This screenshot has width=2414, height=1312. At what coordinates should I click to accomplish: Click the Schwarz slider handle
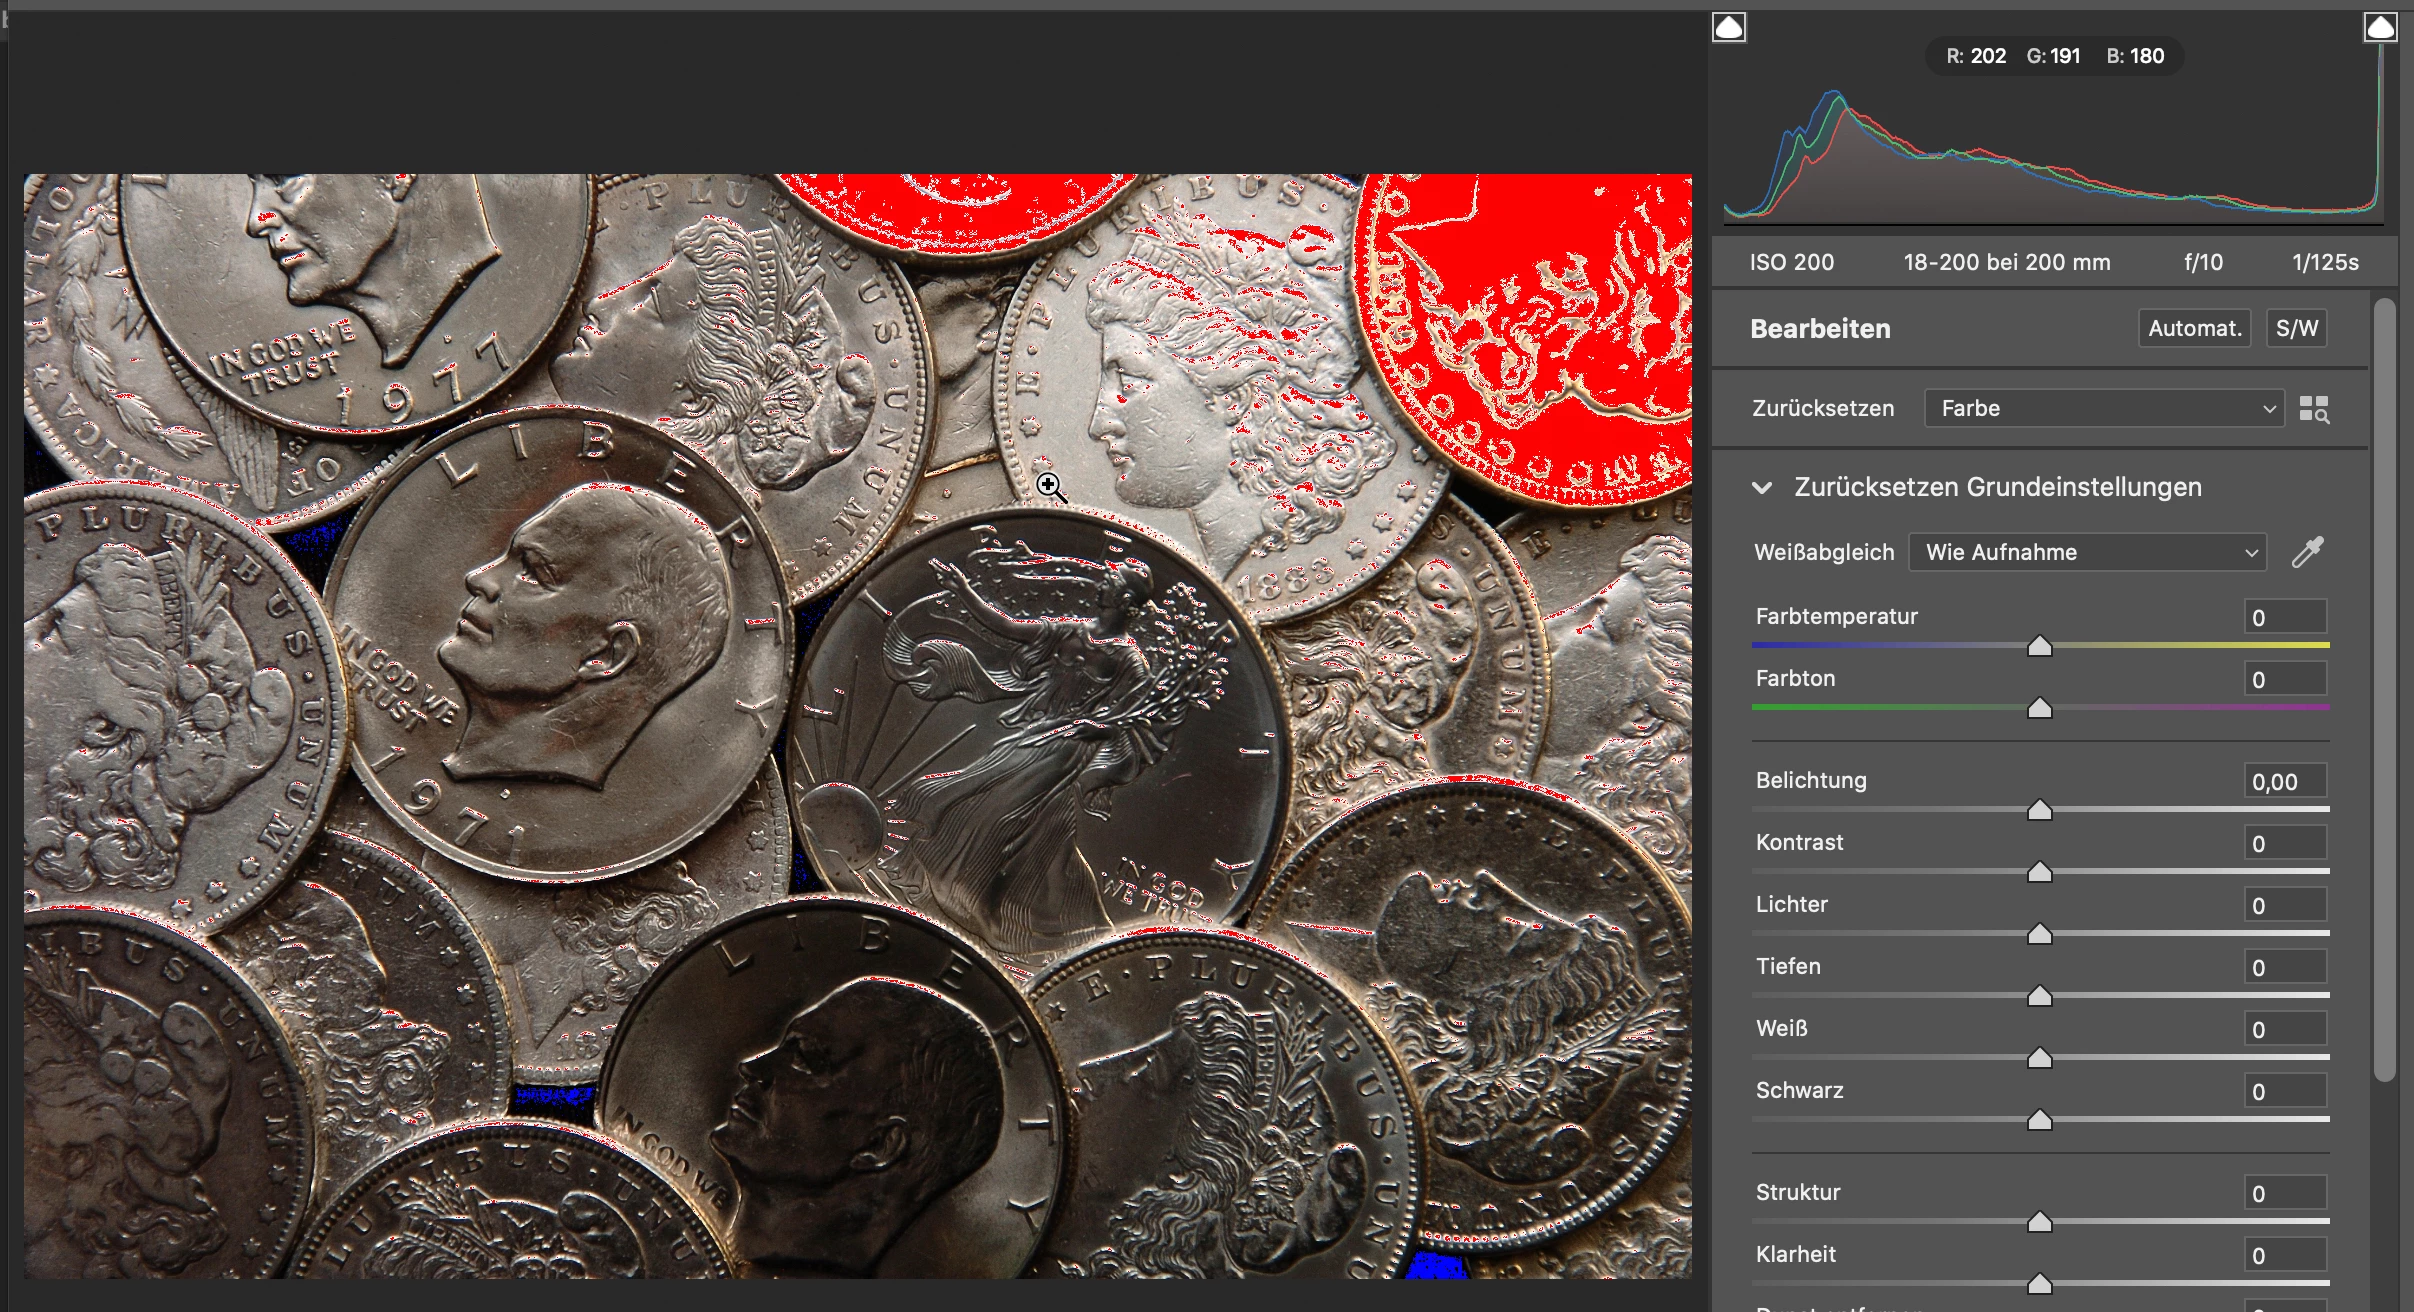click(2039, 1121)
